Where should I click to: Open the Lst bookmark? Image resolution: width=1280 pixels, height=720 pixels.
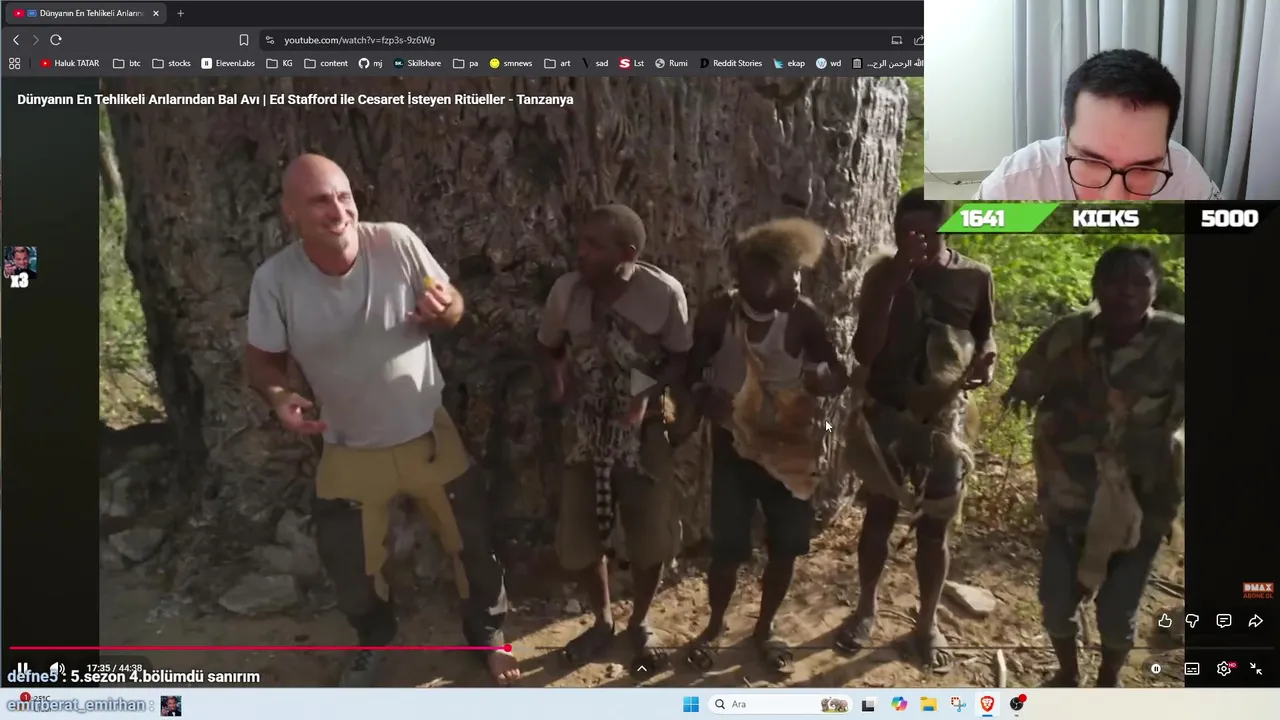click(632, 63)
